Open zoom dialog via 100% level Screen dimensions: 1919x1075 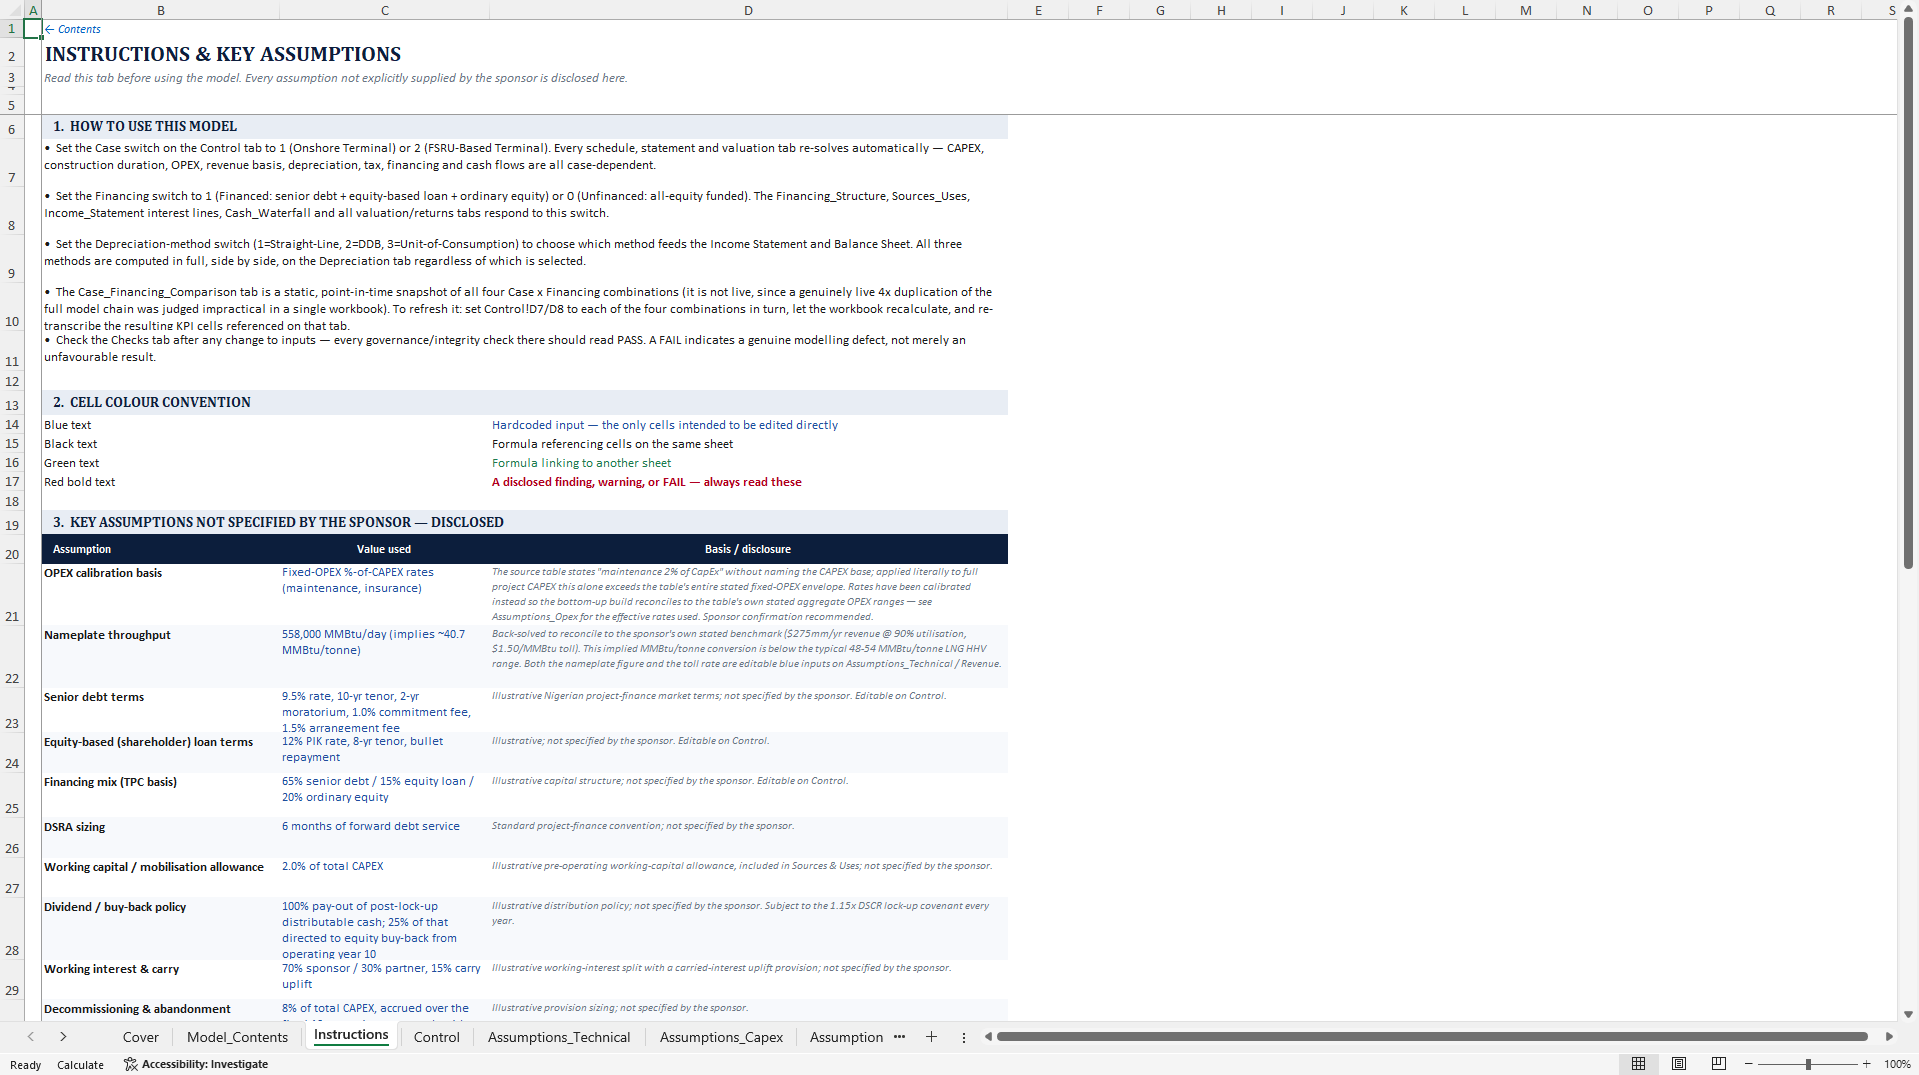click(1897, 1064)
